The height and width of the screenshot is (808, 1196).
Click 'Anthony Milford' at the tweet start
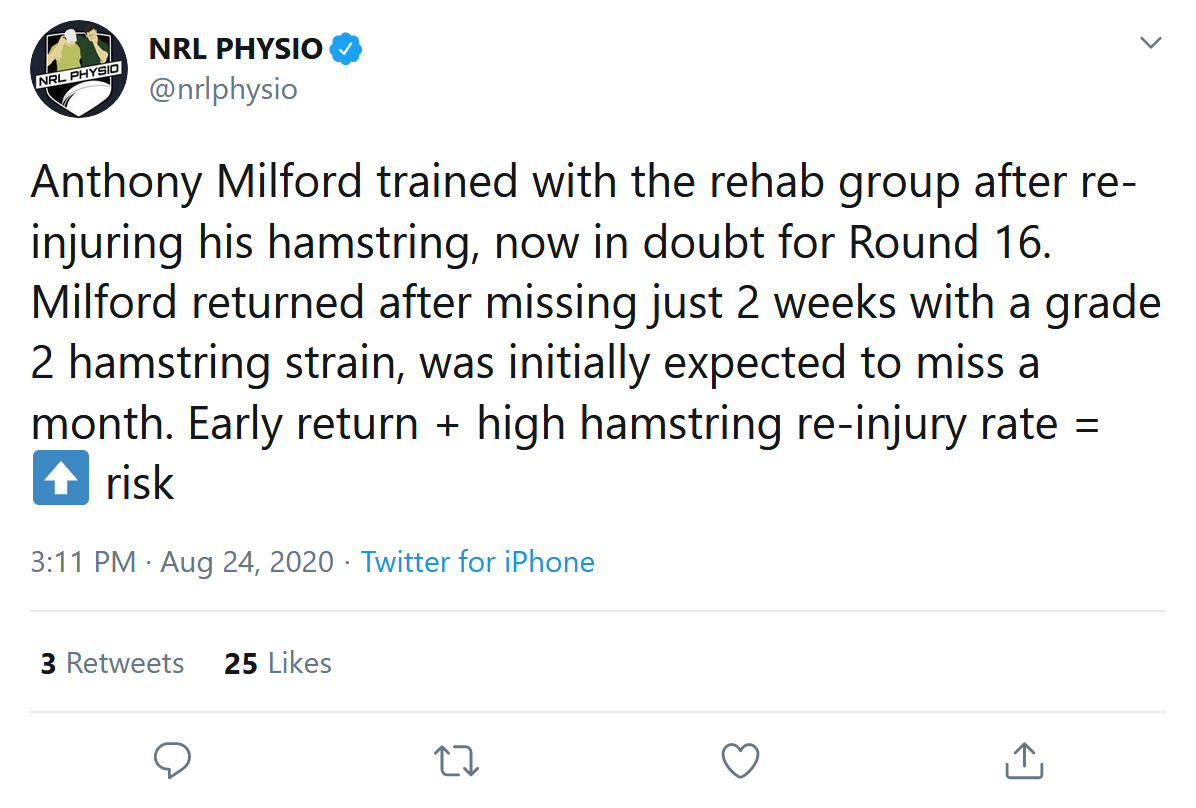coord(197,183)
